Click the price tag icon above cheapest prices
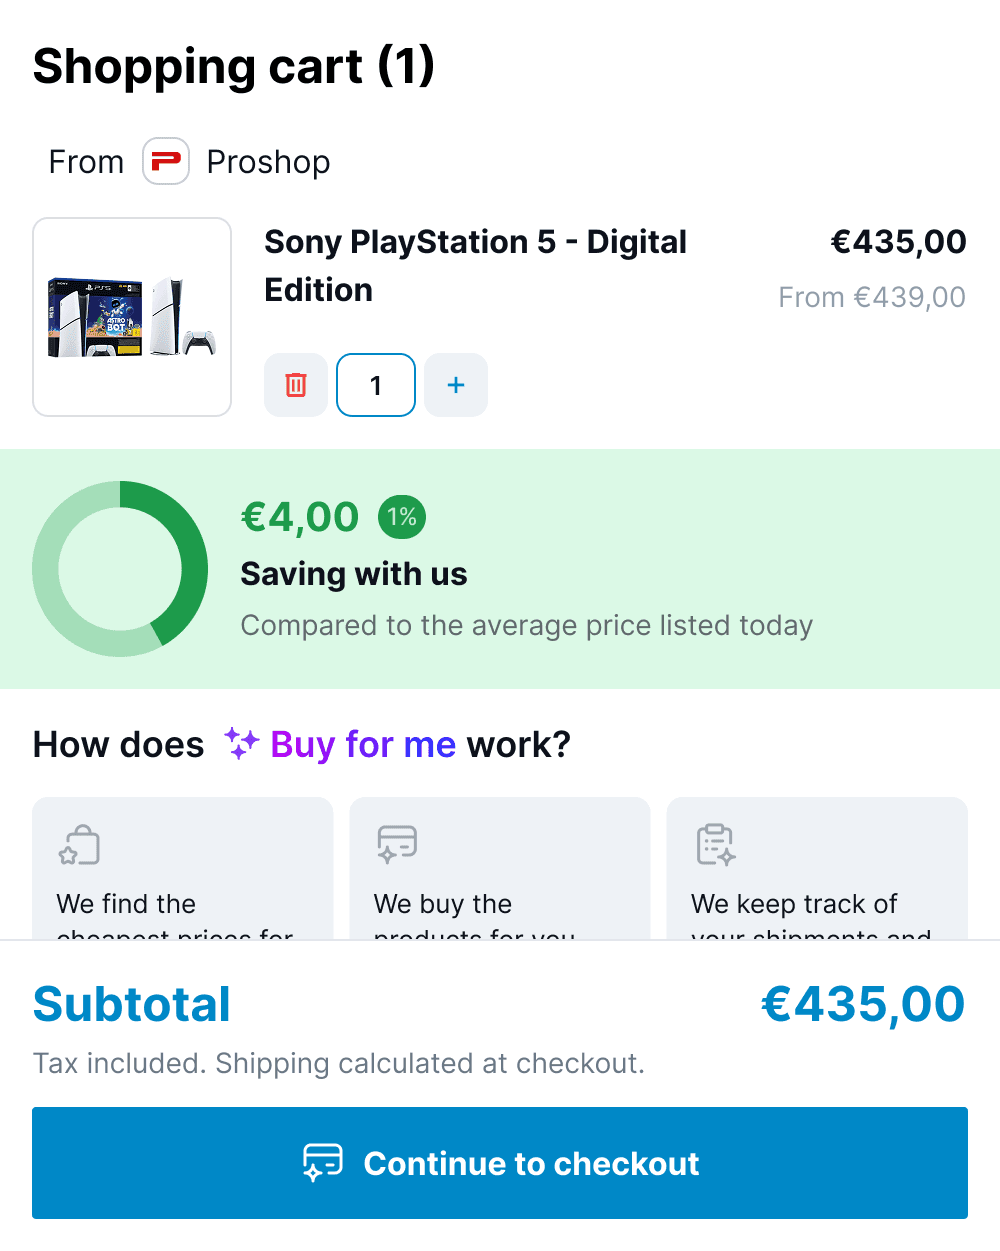The width and height of the screenshot is (1000, 1251). pyautogui.click(x=78, y=844)
